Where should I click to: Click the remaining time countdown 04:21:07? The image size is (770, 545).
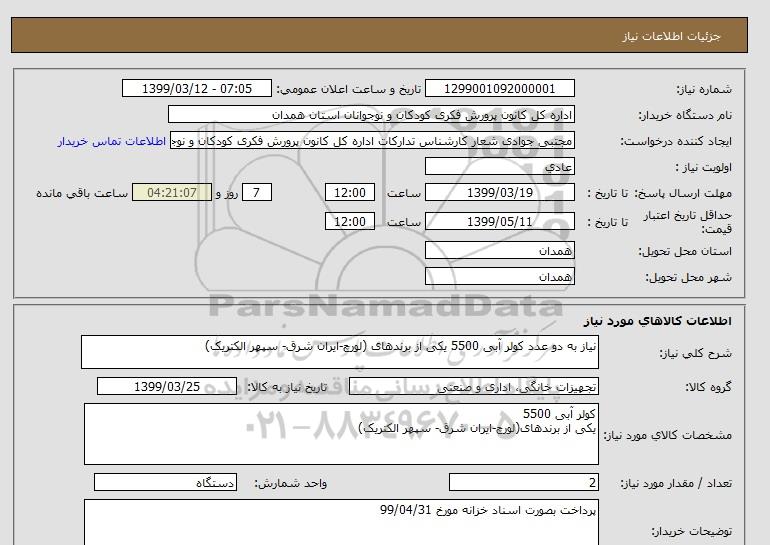tap(172, 192)
